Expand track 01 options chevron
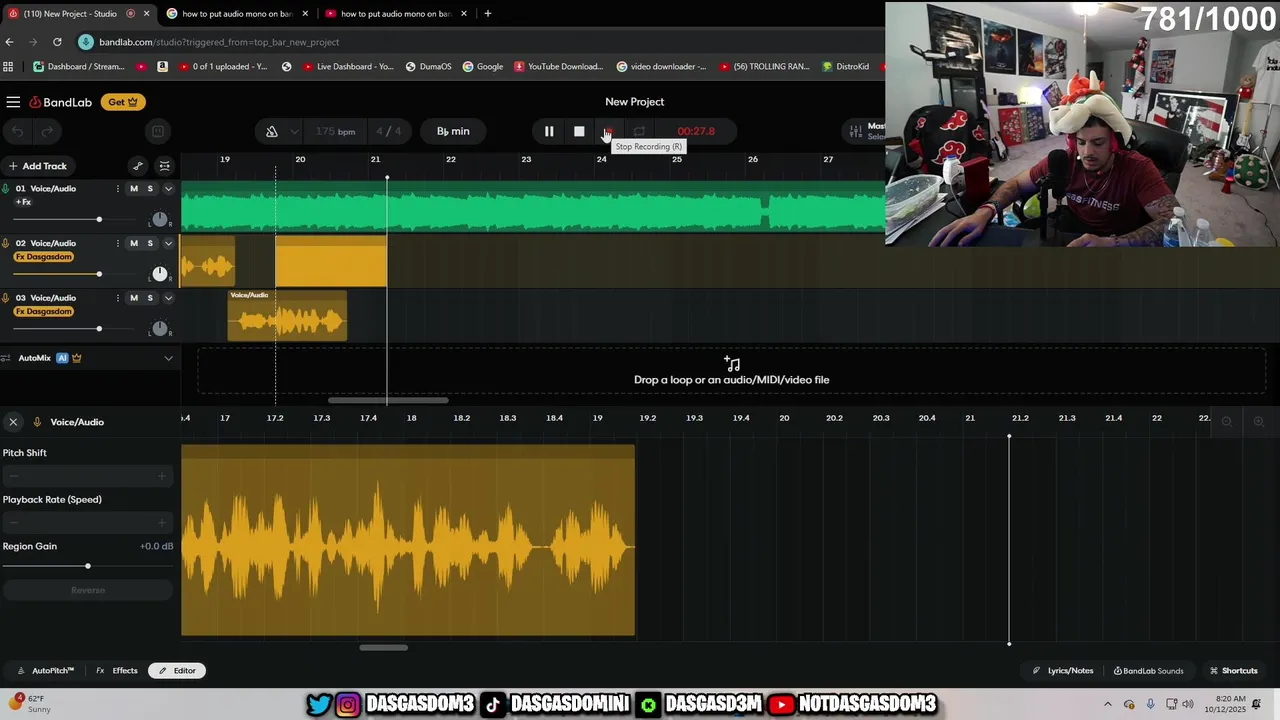Screen dimensions: 1280x720 pyautogui.click(x=168, y=189)
